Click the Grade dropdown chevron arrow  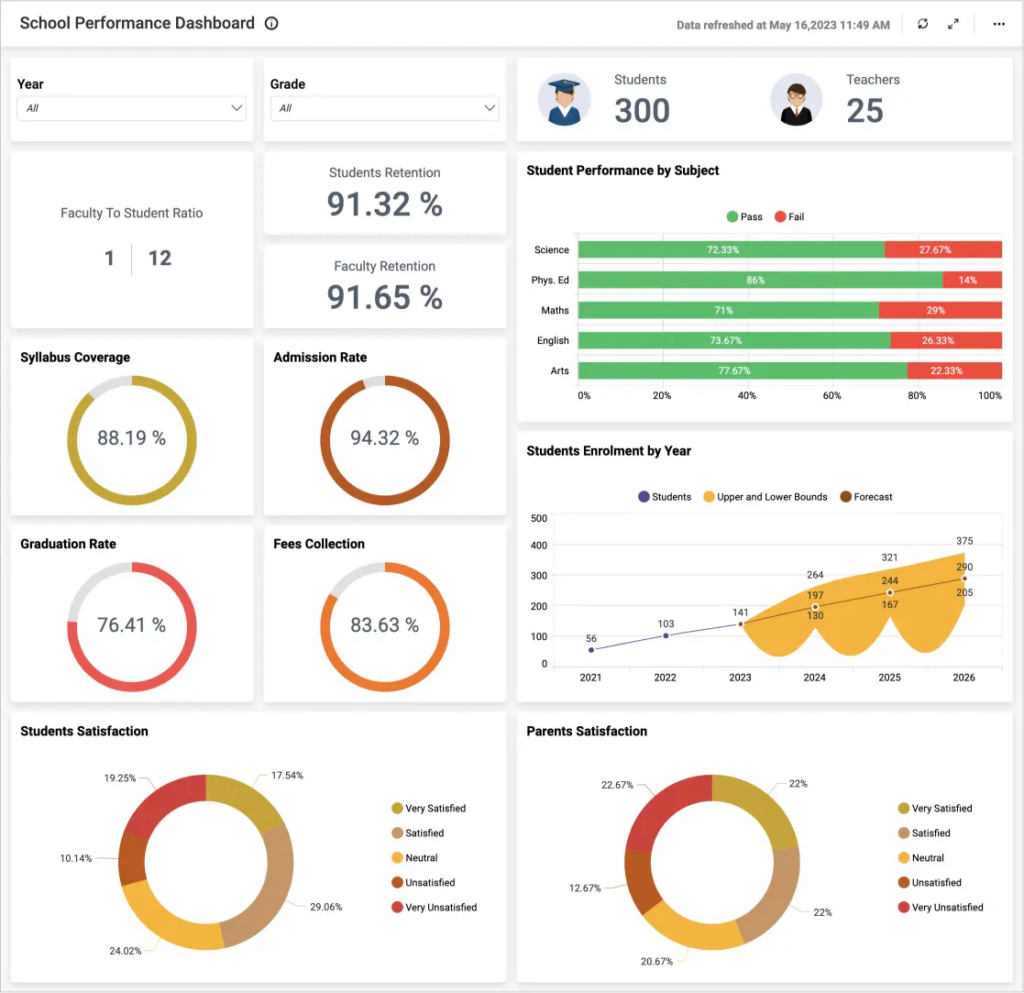point(489,108)
